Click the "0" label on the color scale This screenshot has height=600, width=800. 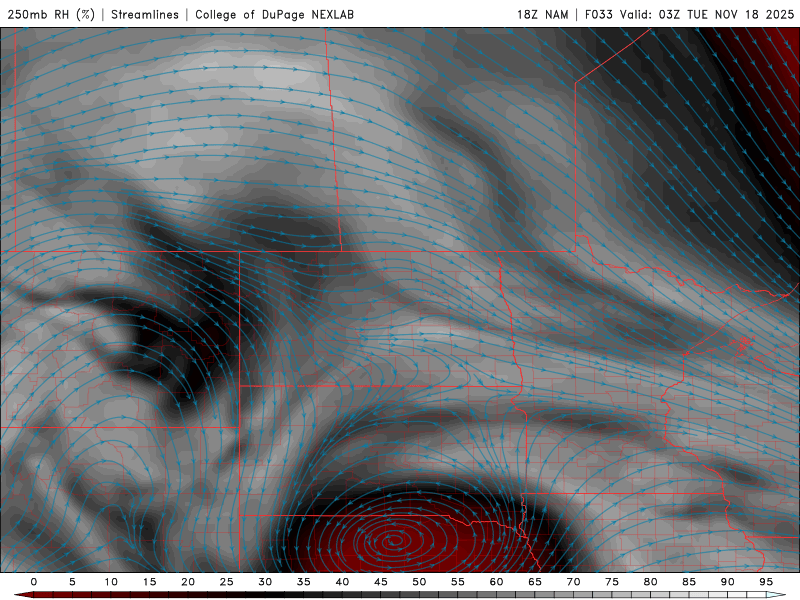[x=34, y=582]
